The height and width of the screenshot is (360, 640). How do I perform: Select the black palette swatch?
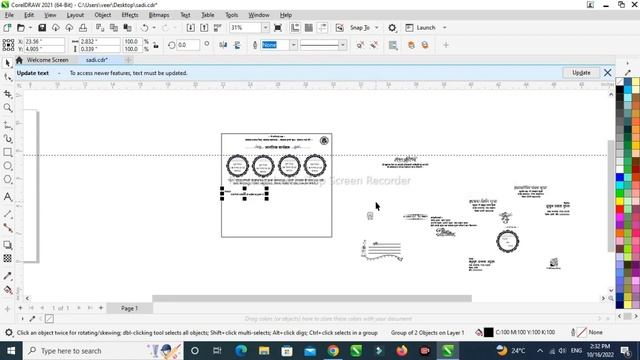(620, 89)
